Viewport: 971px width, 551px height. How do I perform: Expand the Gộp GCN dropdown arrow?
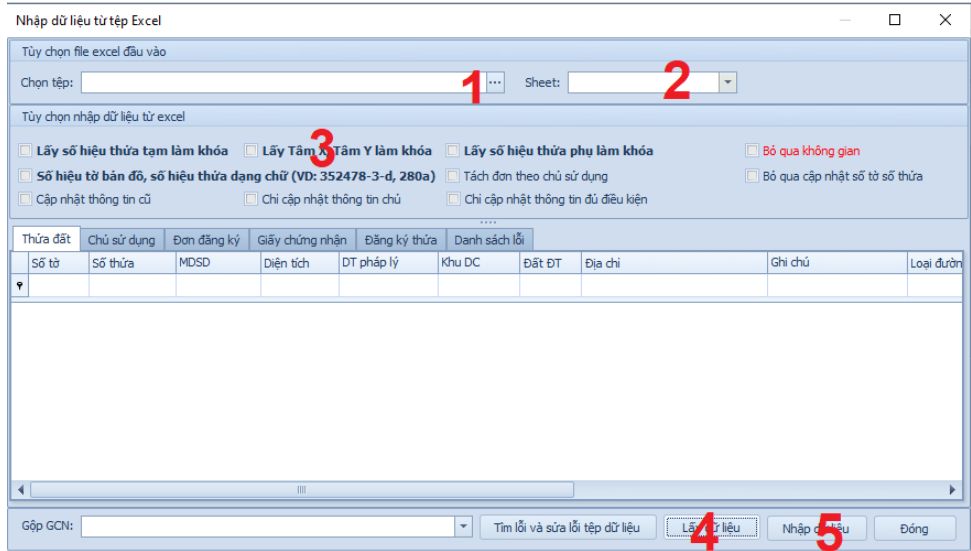click(463, 527)
